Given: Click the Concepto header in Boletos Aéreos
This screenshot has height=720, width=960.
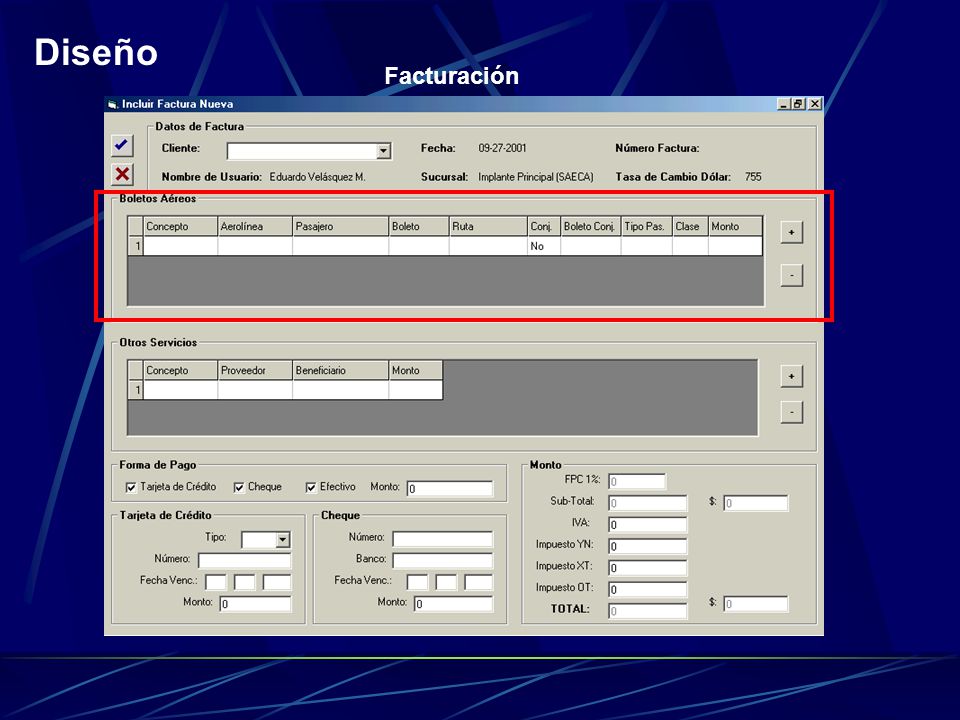Looking at the screenshot, I should tap(180, 227).
